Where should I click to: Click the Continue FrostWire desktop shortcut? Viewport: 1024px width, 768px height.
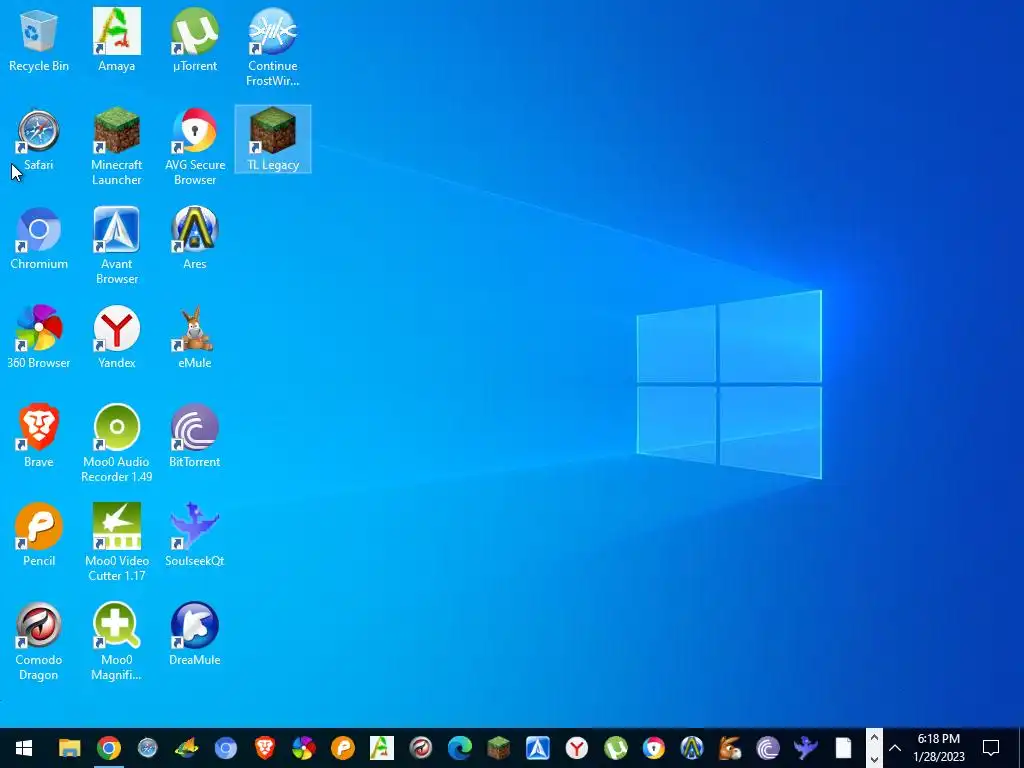pyautogui.click(x=272, y=48)
